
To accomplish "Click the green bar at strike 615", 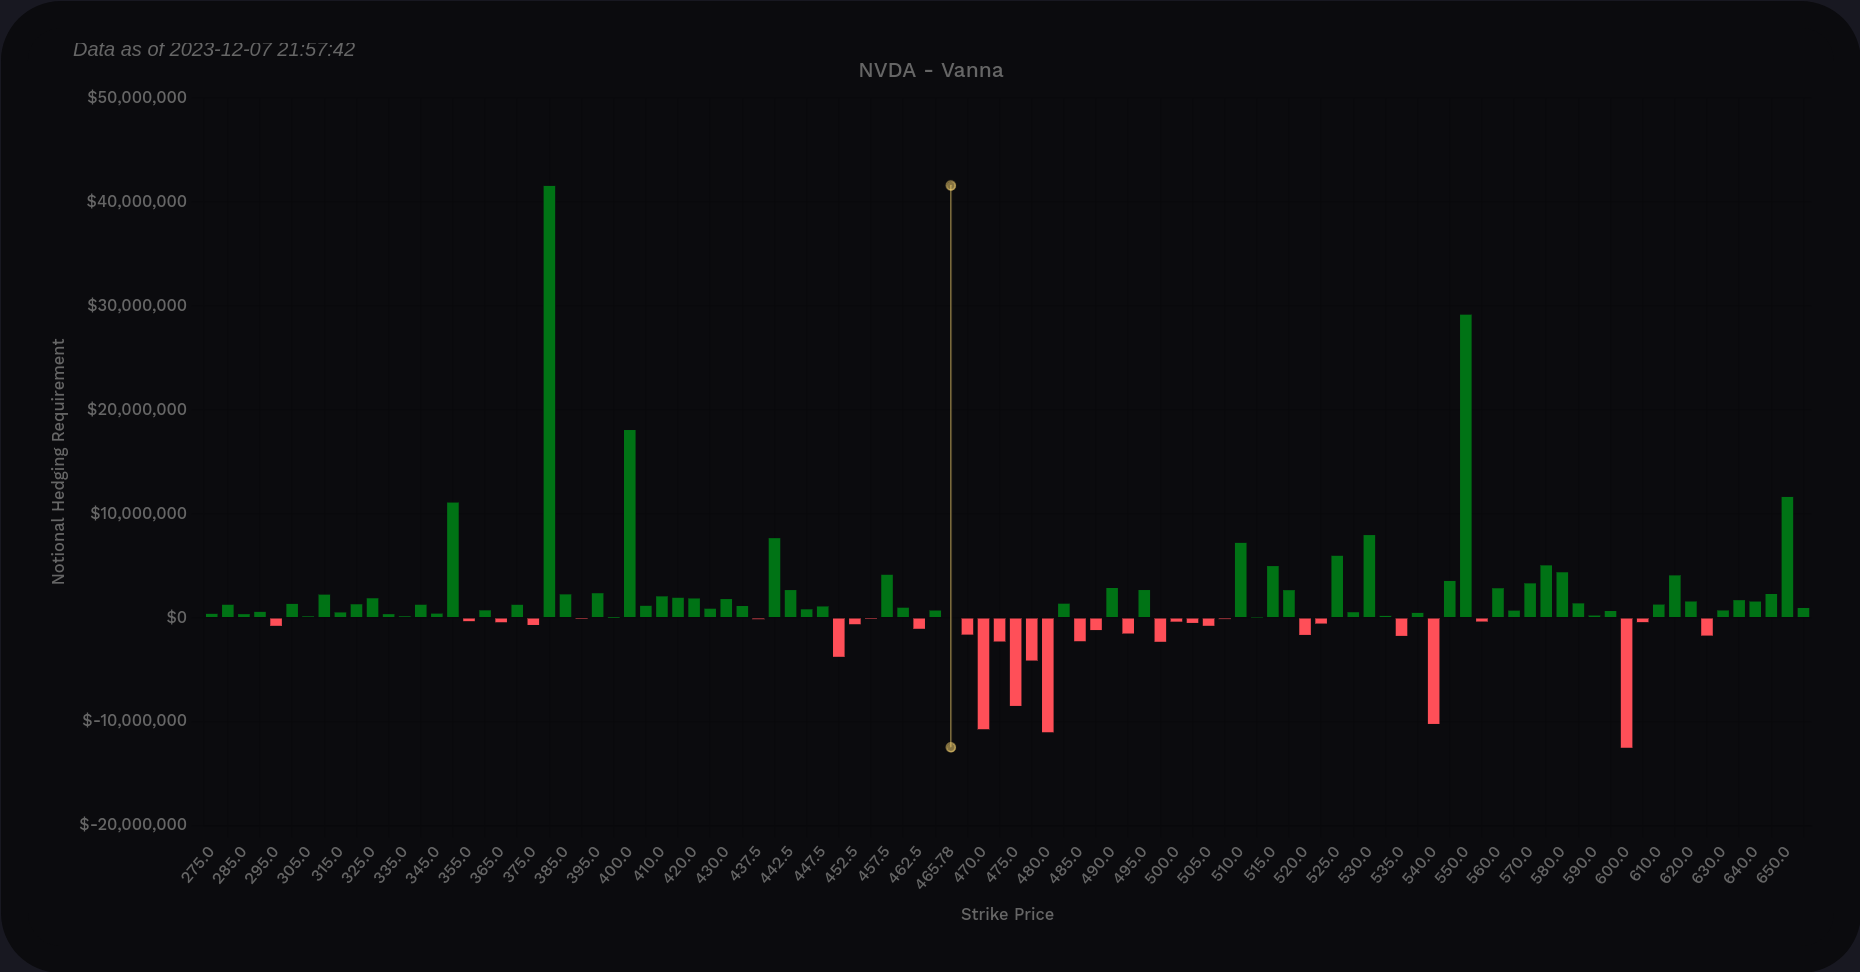I will pyautogui.click(x=1674, y=596).
